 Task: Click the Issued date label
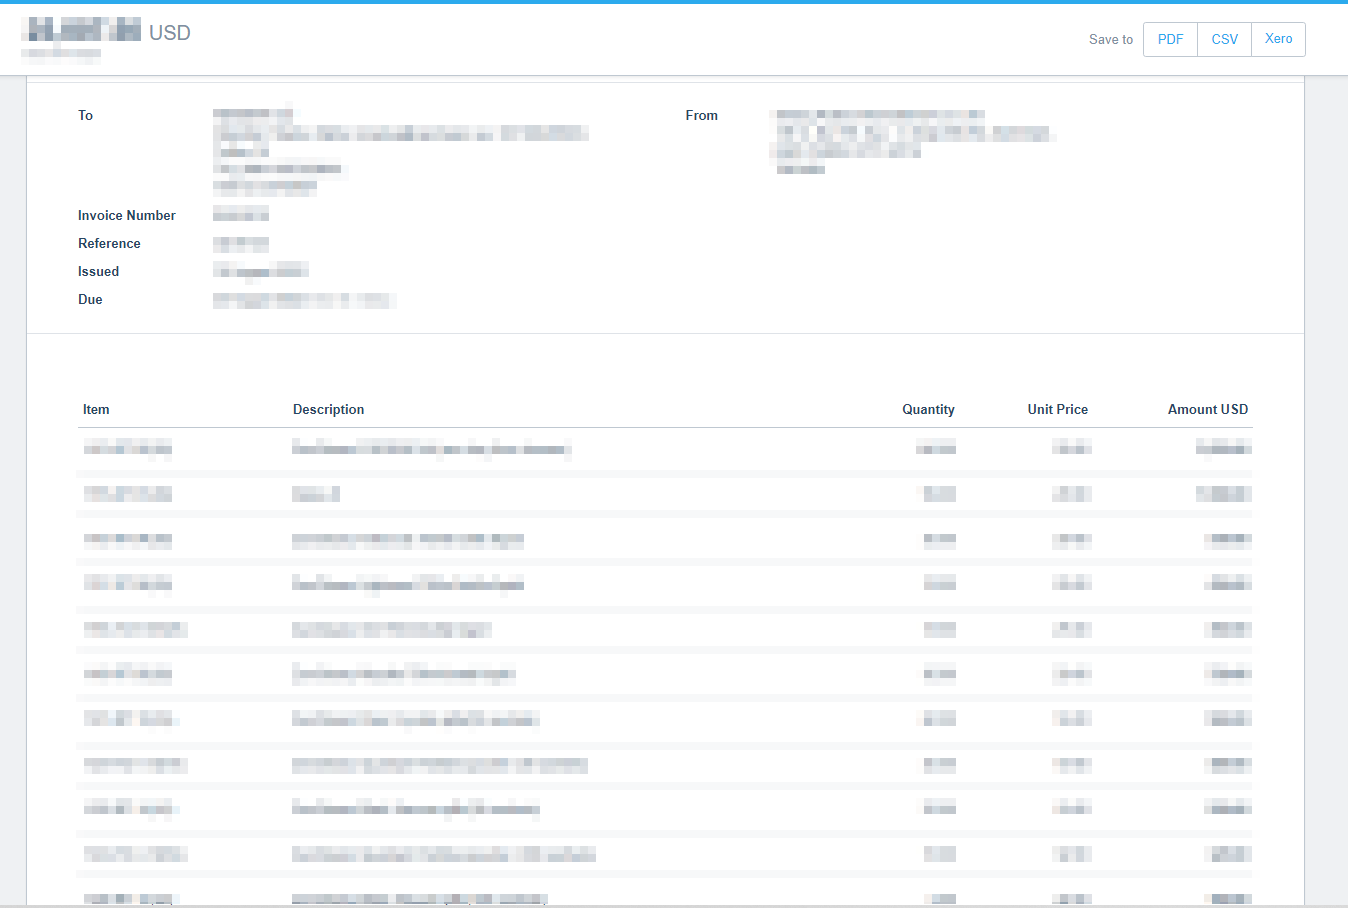(x=98, y=272)
